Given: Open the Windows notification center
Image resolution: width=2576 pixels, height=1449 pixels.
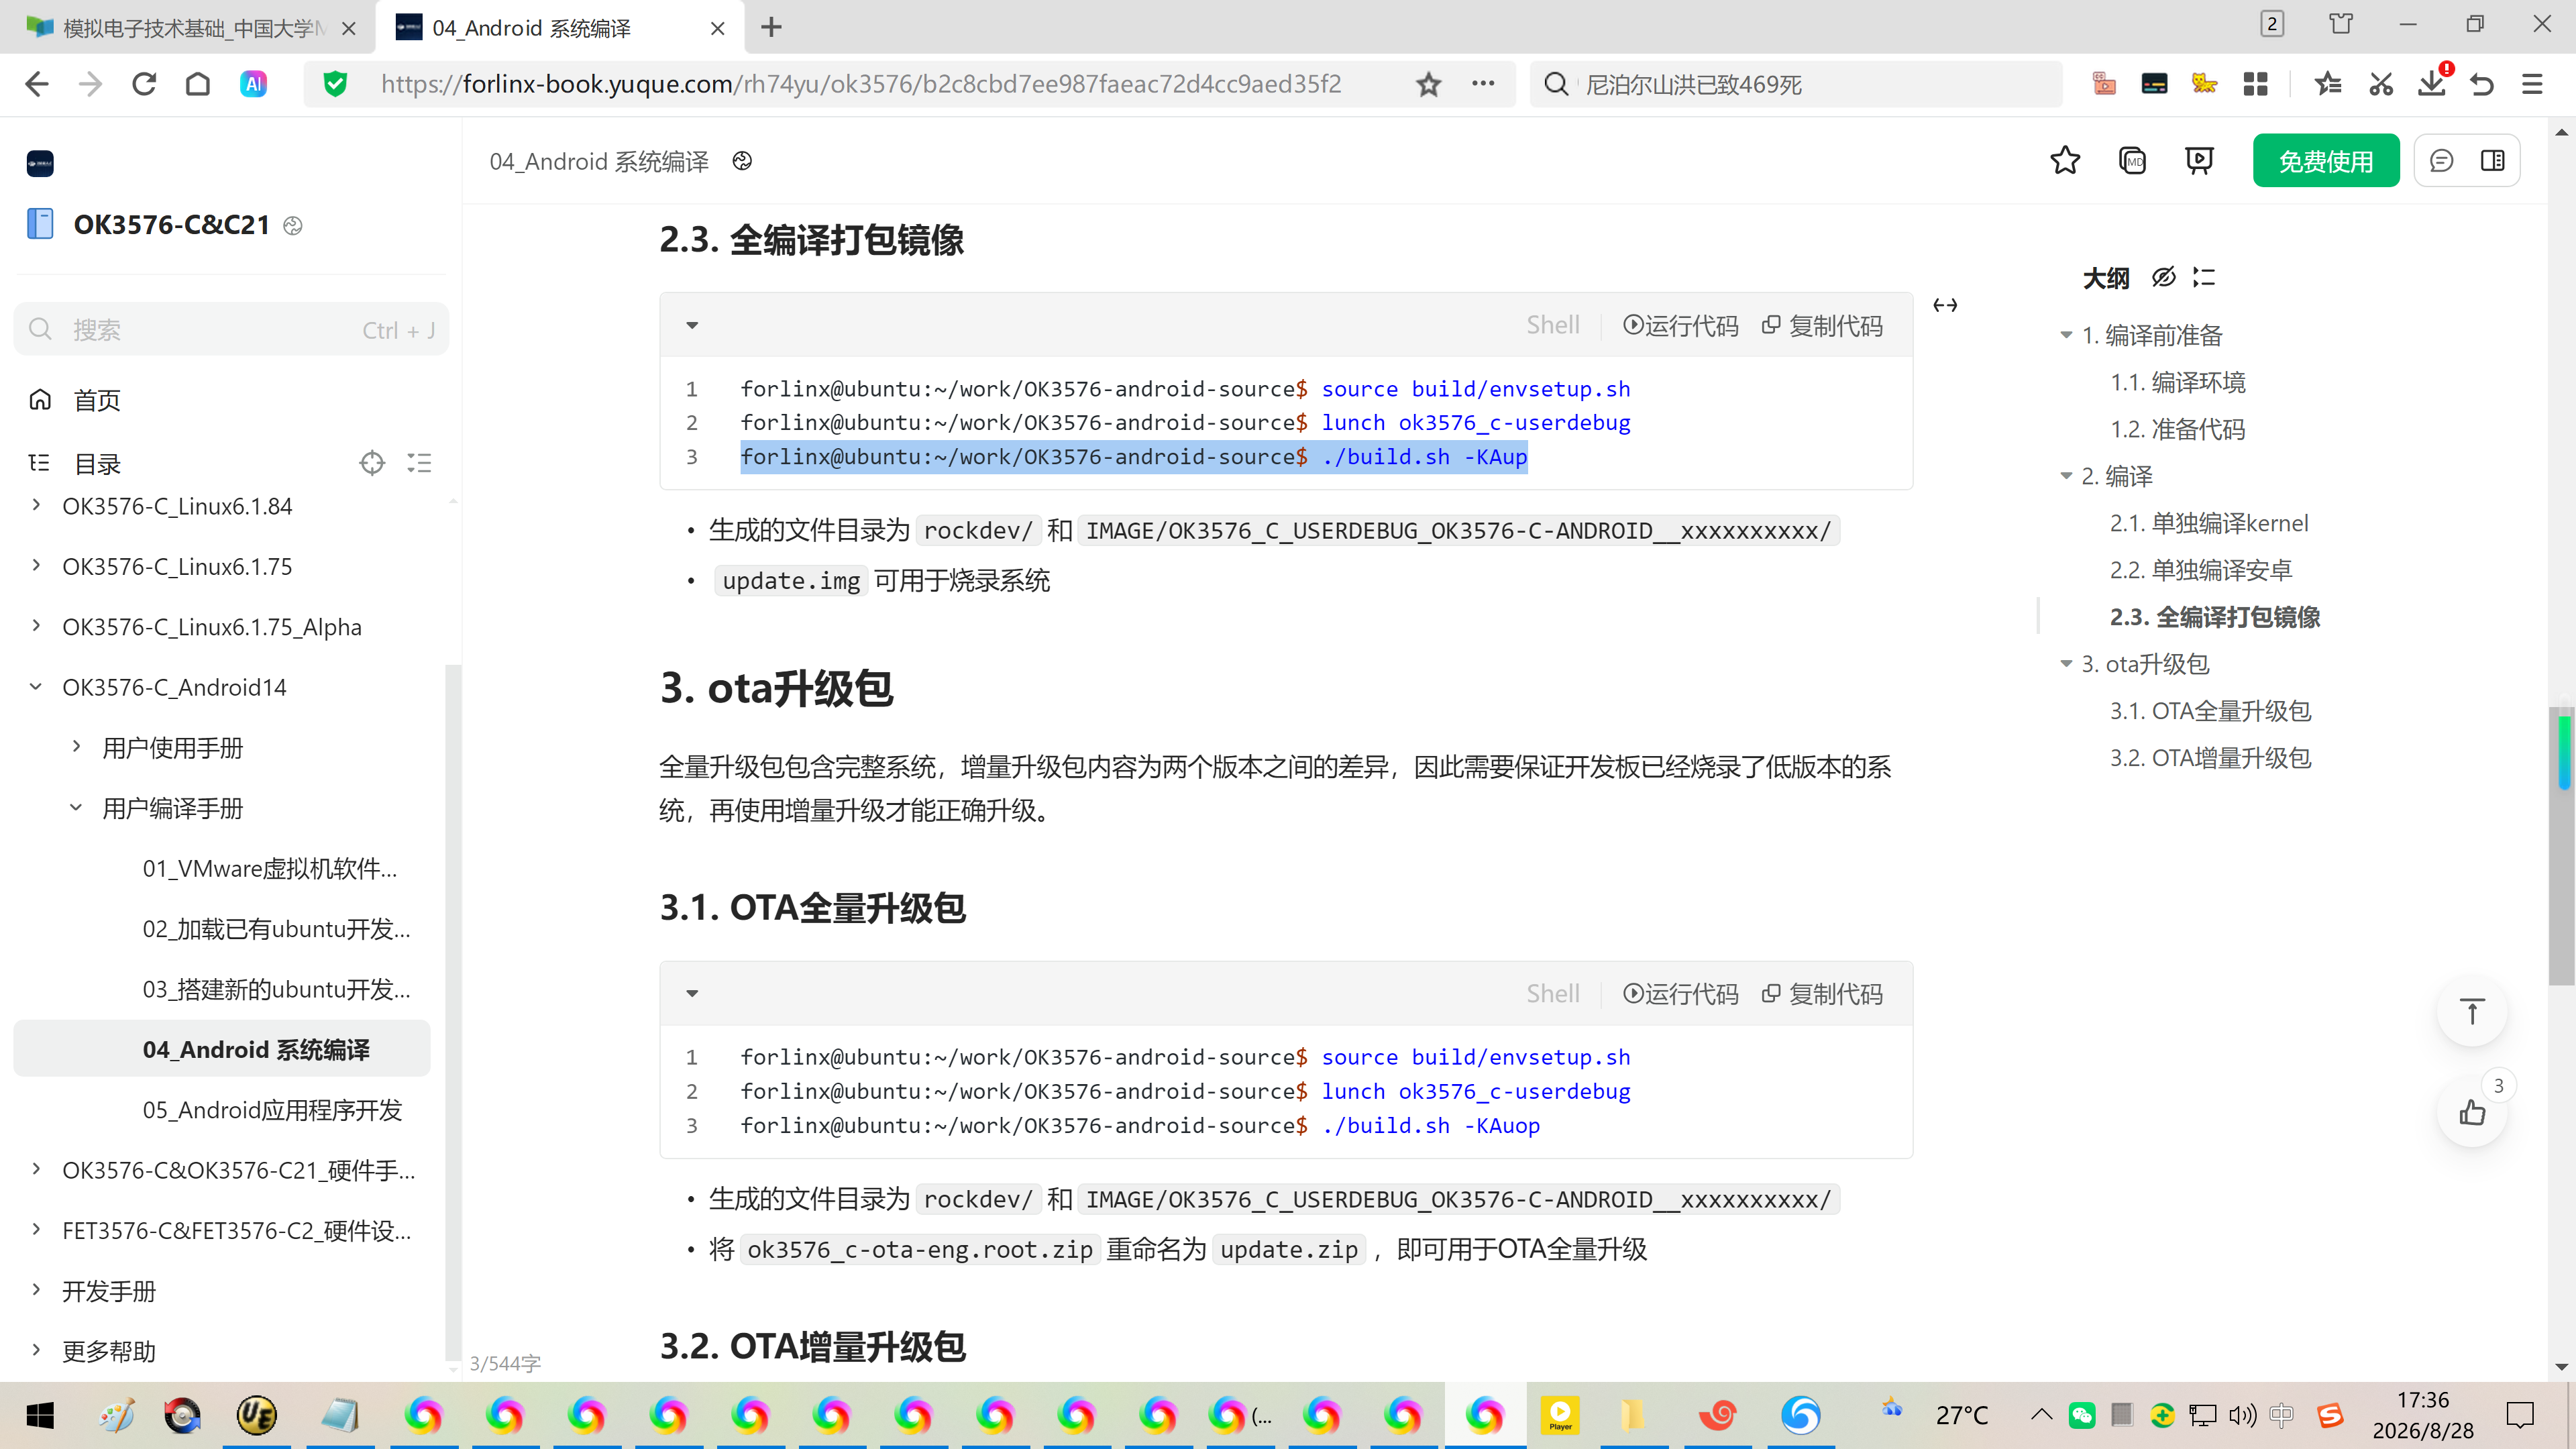Looking at the screenshot, I should [2520, 1415].
